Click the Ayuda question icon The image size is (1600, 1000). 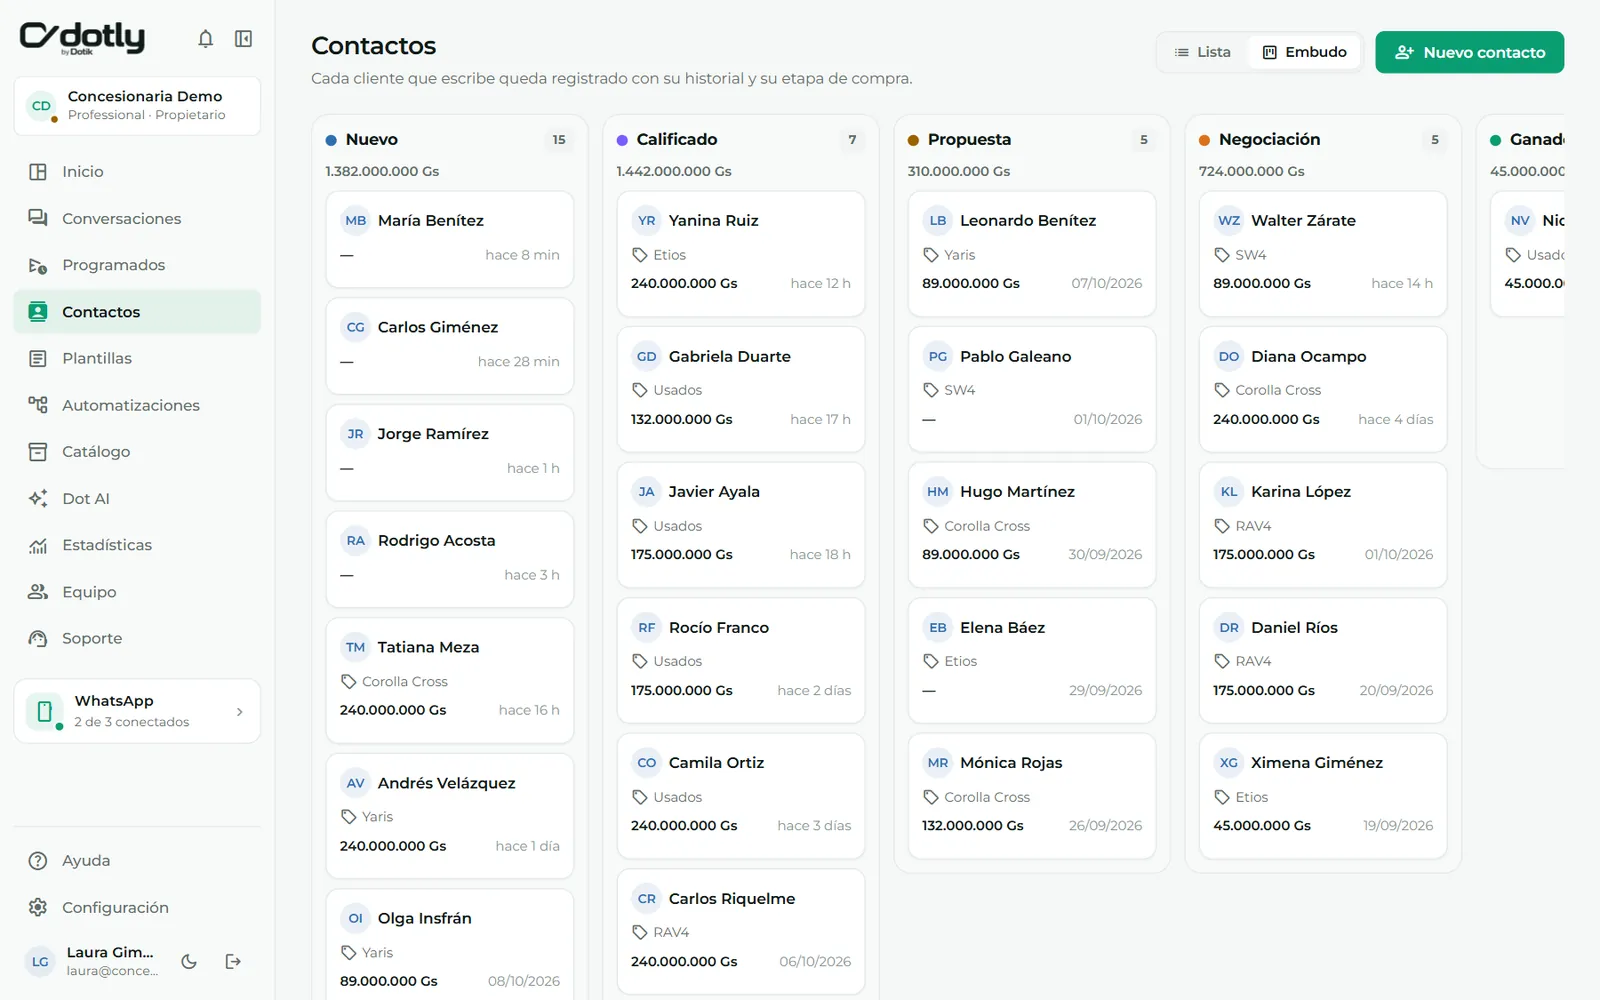point(38,861)
